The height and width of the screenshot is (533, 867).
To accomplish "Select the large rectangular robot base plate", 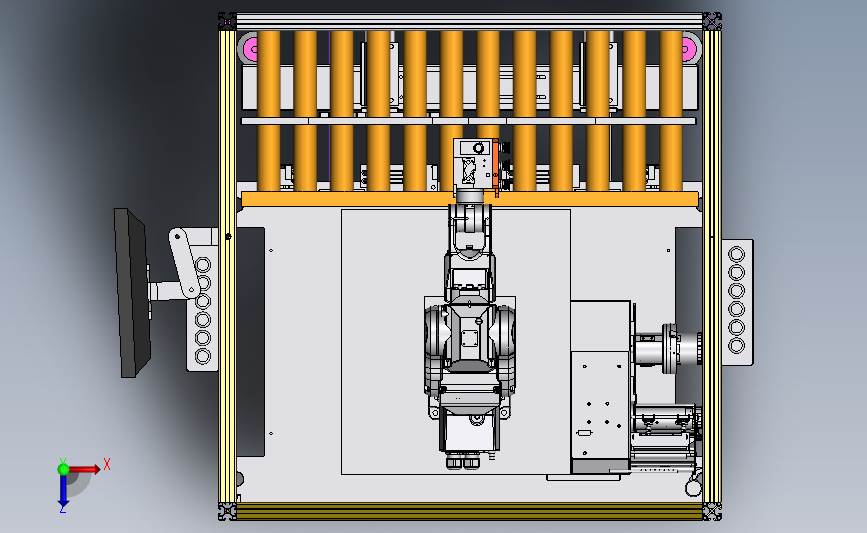I will coord(456,342).
